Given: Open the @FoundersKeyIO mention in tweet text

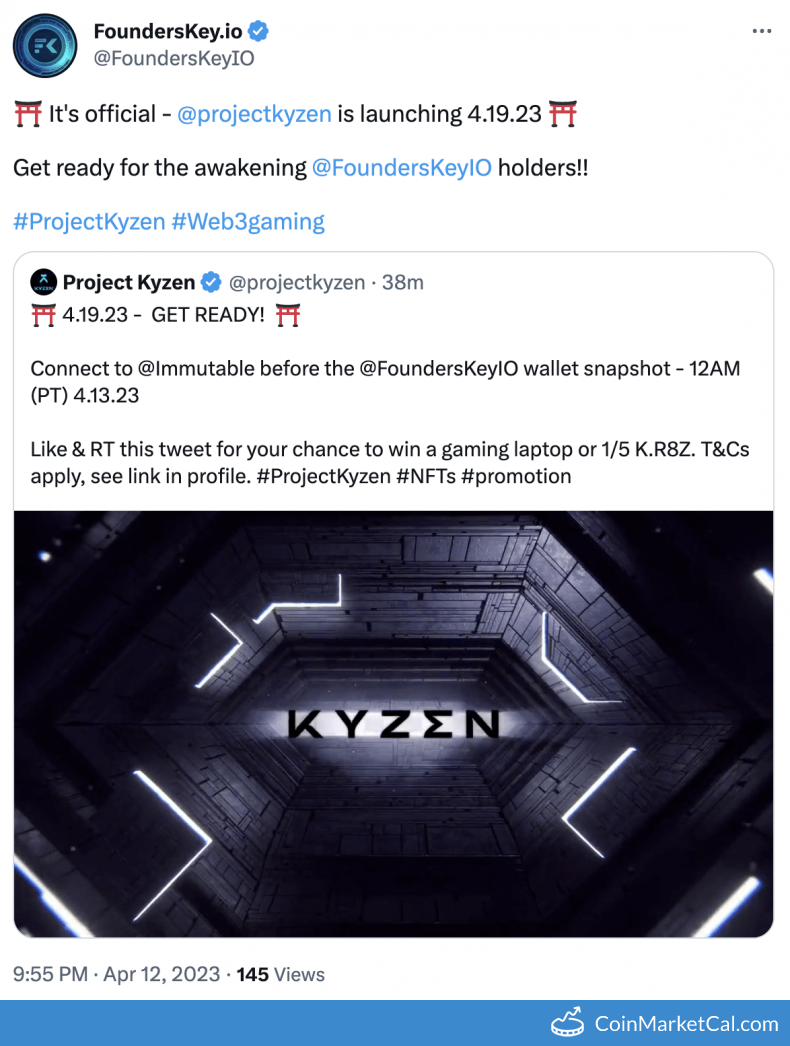Looking at the screenshot, I should tap(402, 167).
